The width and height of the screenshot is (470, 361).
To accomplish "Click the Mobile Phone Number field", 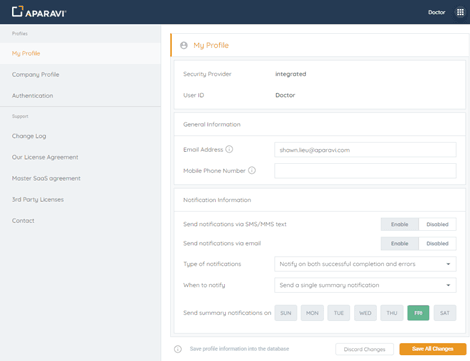I will 365,171.
